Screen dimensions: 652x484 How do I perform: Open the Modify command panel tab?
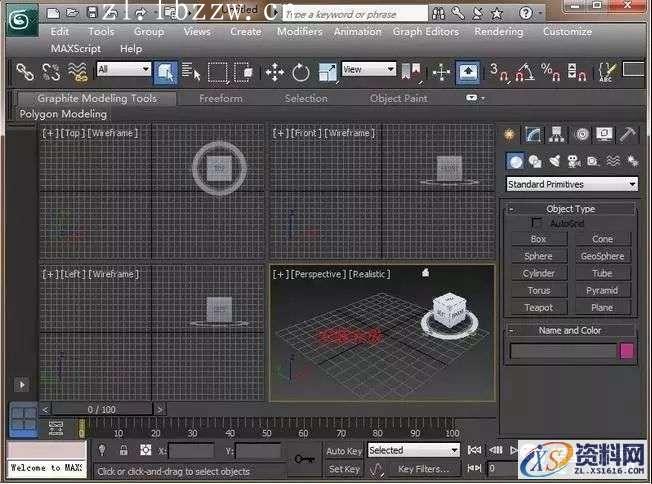coord(533,134)
